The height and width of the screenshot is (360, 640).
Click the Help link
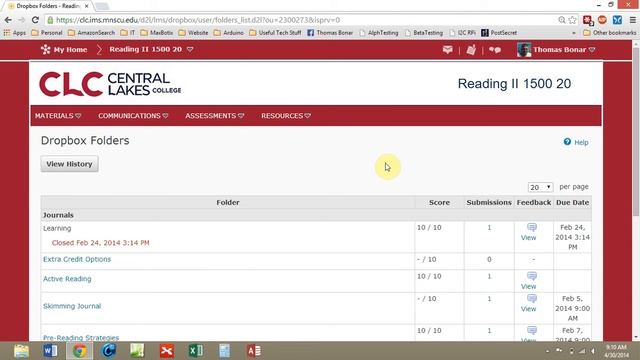(581, 142)
